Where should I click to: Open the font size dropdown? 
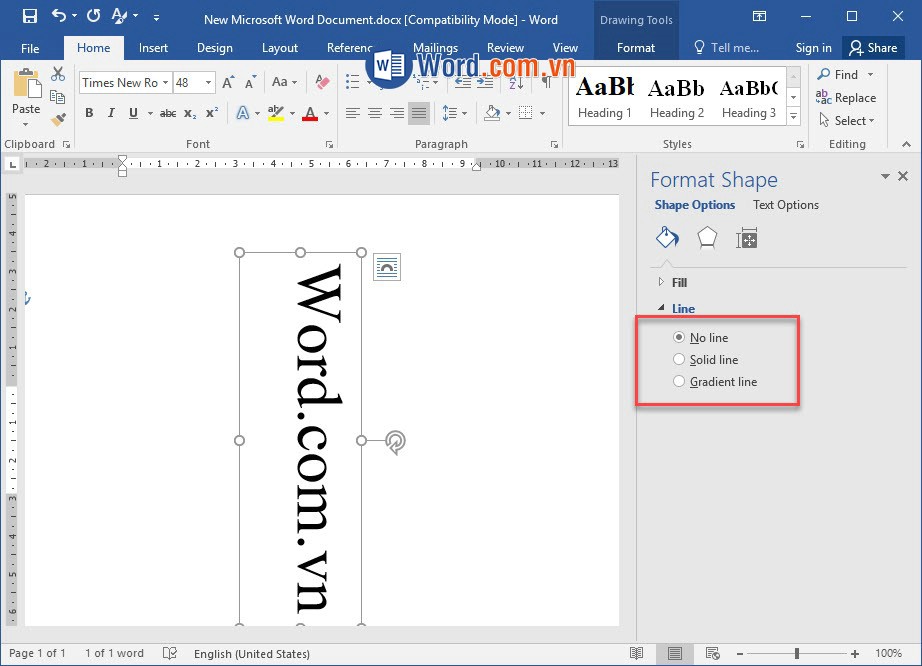pos(208,83)
